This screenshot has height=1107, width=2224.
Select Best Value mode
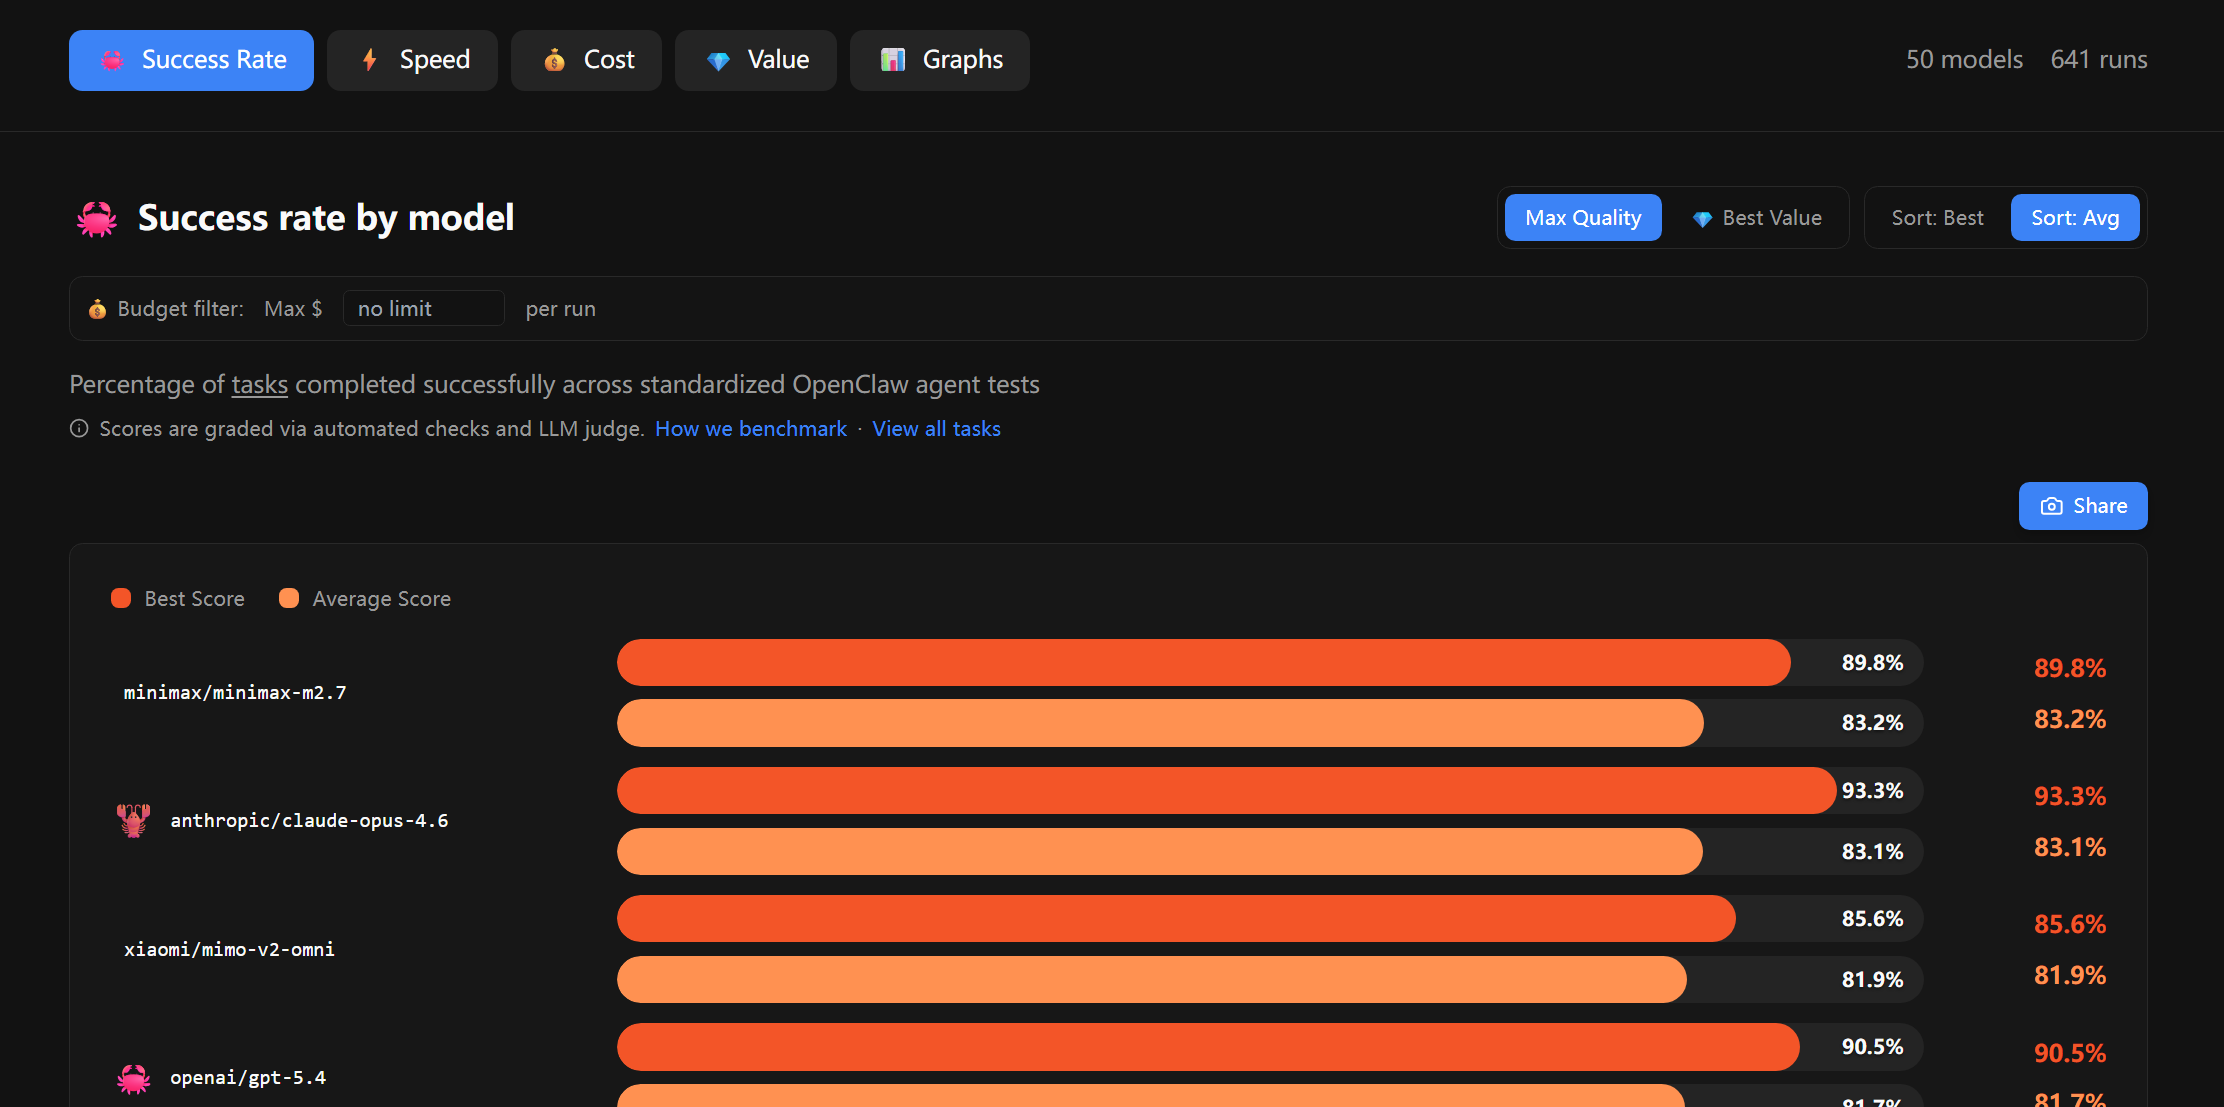coord(1757,218)
